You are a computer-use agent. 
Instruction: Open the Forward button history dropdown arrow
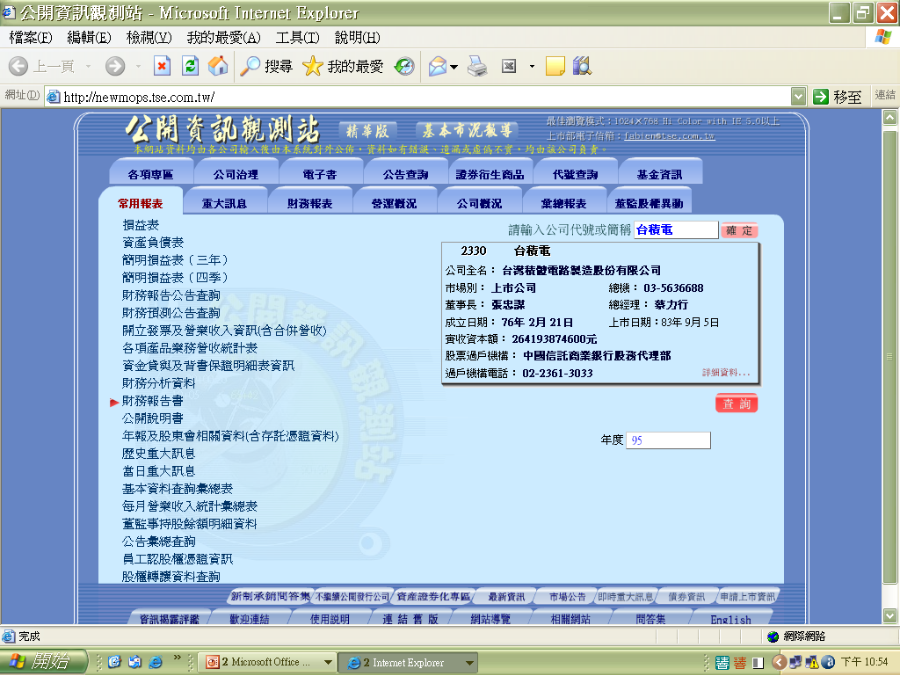click(138, 67)
